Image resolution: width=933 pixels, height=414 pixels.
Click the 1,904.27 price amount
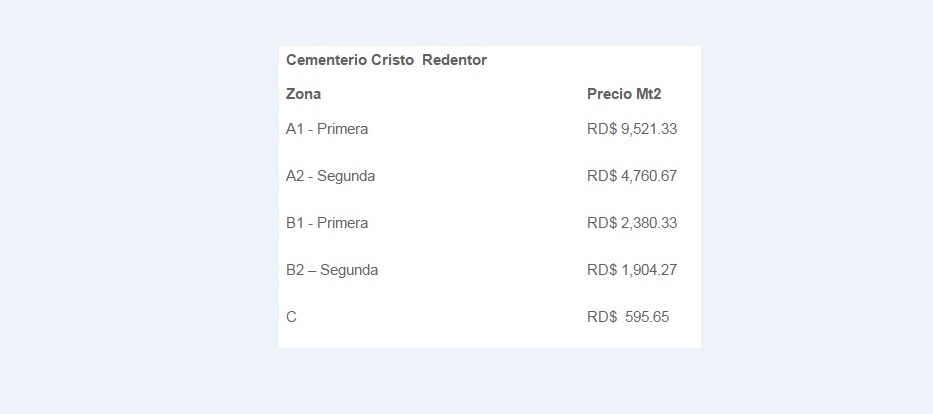[x=649, y=270]
